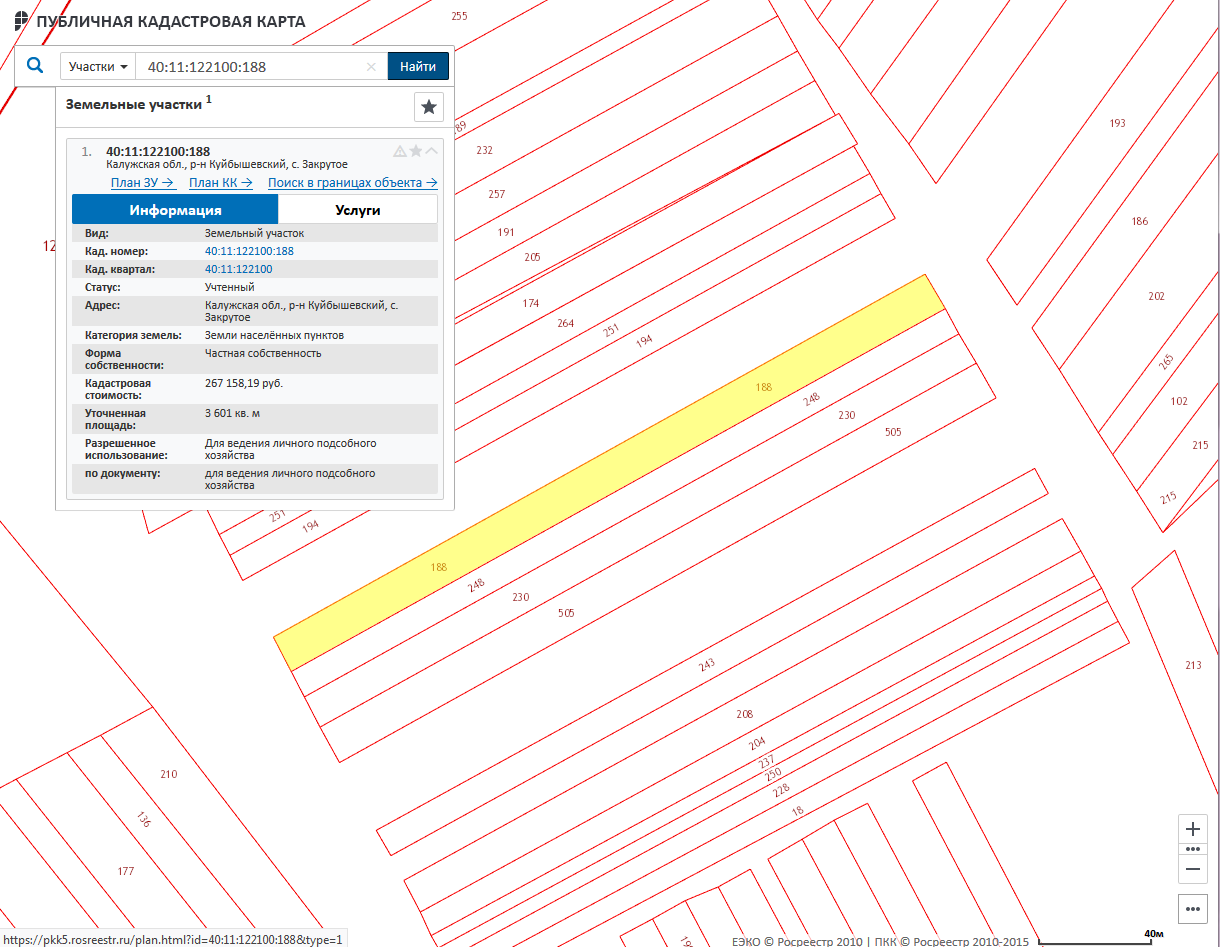Open the План ЗУ link
Viewport: 1220px width, 947px height.
coord(143,183)
